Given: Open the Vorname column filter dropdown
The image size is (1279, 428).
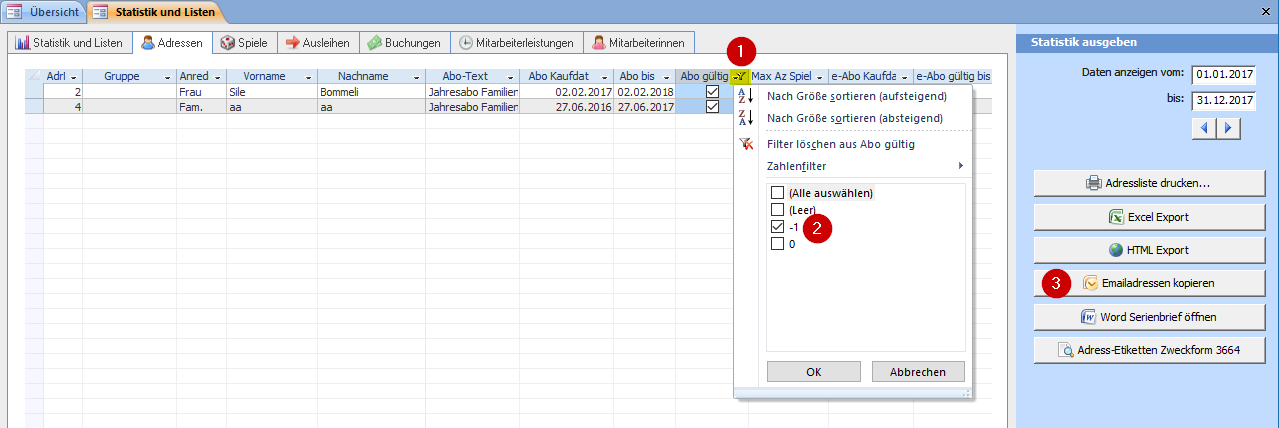Looking at the screenshot, I should (308, 77).
